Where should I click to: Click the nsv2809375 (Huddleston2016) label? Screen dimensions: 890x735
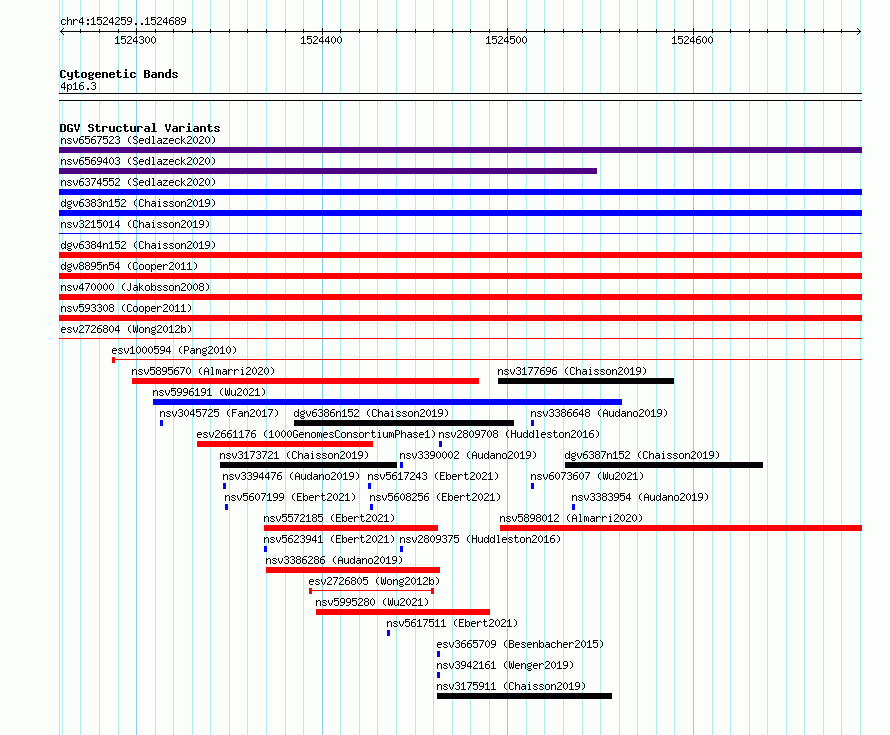[480, 539]
